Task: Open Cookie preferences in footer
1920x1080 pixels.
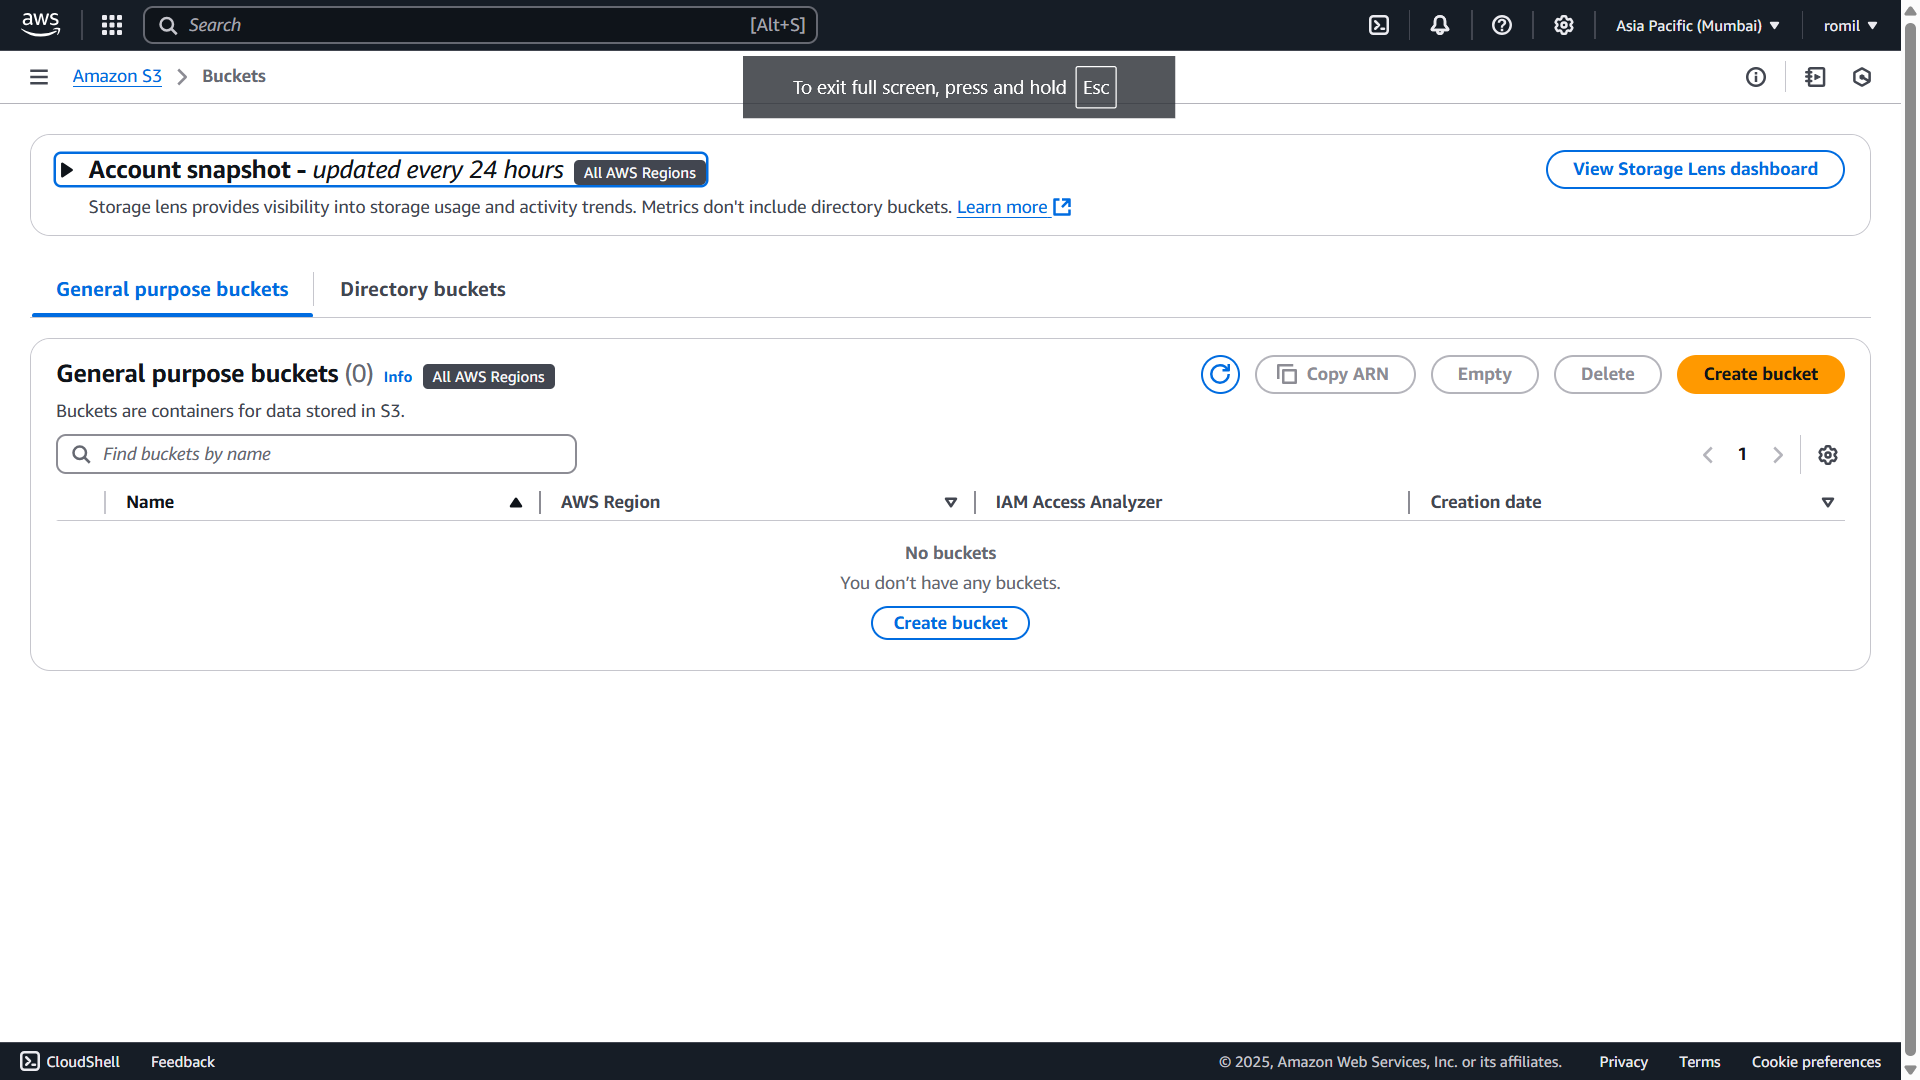Action: [1816, 1061]
